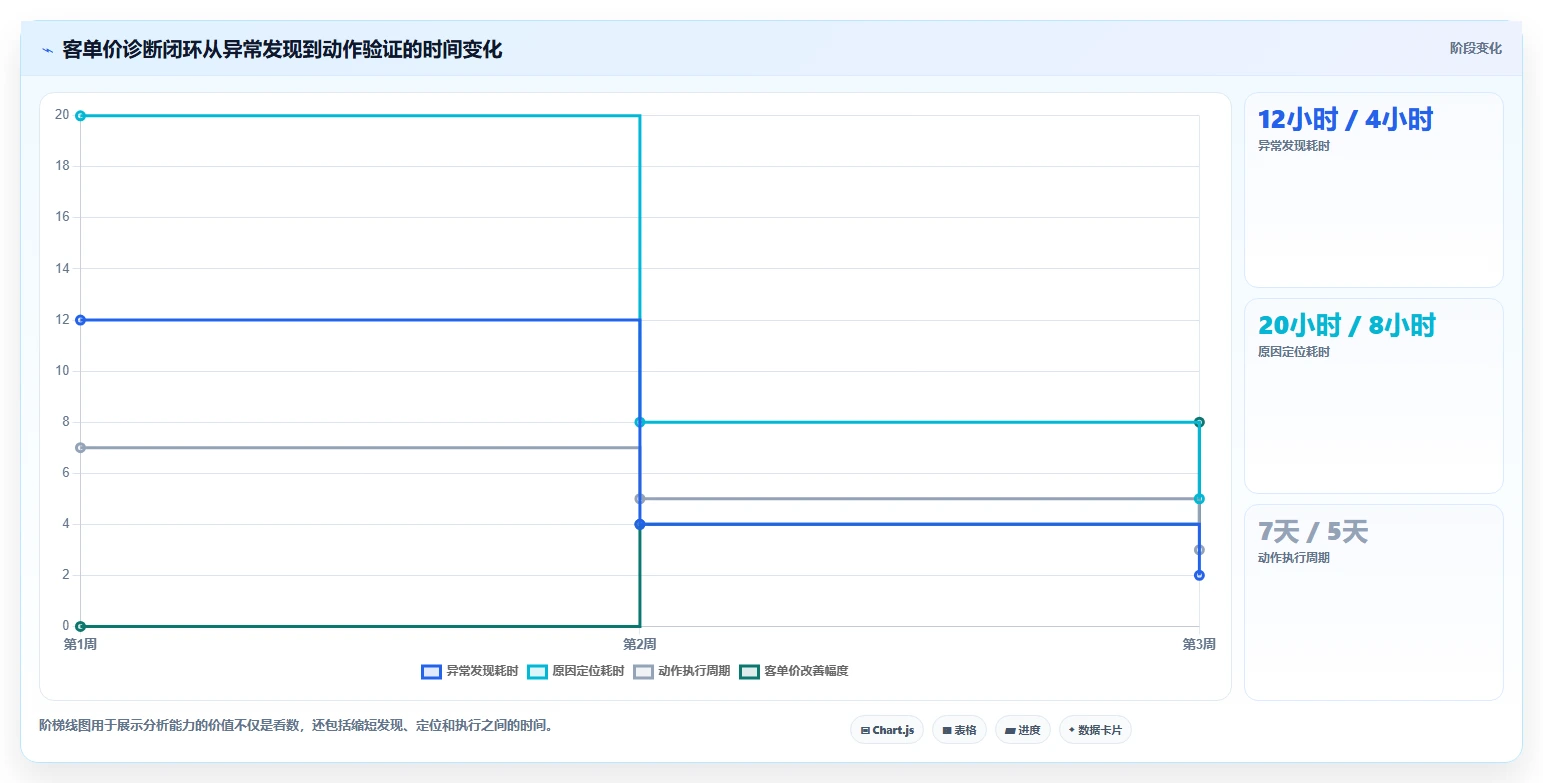Viewport: 1543px width, 783px height.
Task: Click the 动作执行周期 point at 7, 第1周
Action: tap(80, 448)
